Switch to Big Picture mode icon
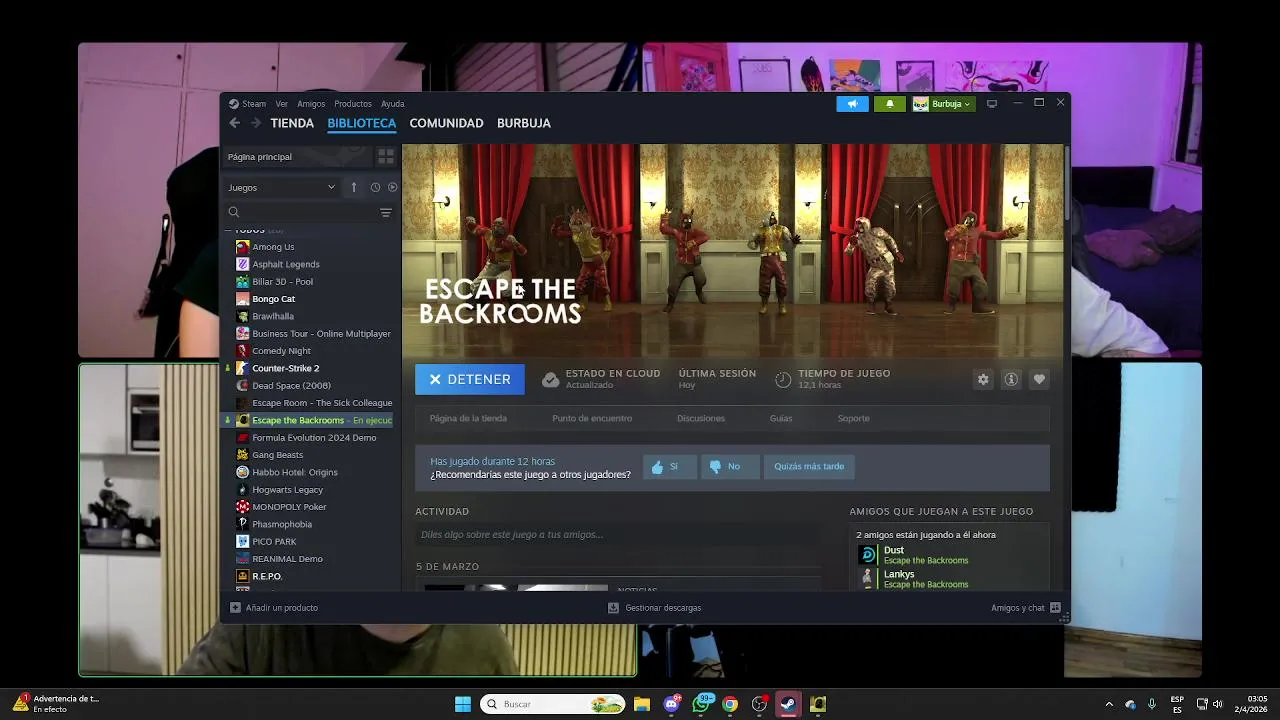This screenshot has height=720, width=1280. pyautogui.click(x=992, y=104)
